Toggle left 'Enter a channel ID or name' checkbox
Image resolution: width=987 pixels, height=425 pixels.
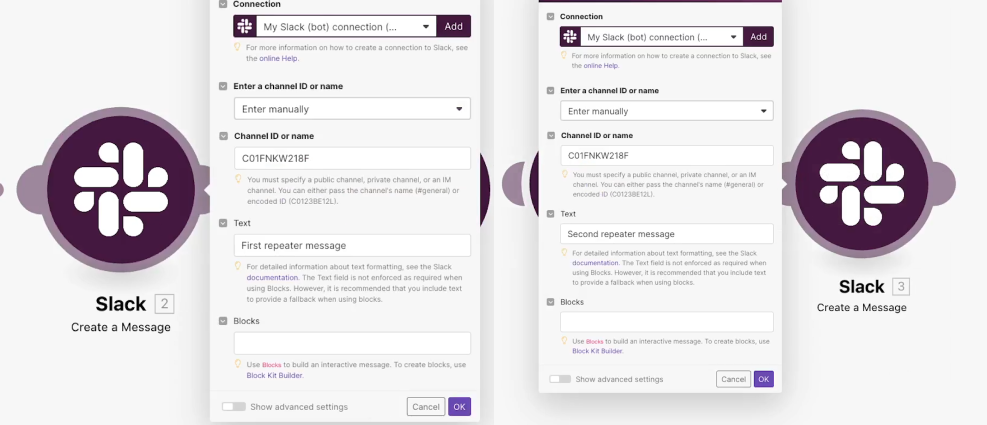click(x=223, y=86)
